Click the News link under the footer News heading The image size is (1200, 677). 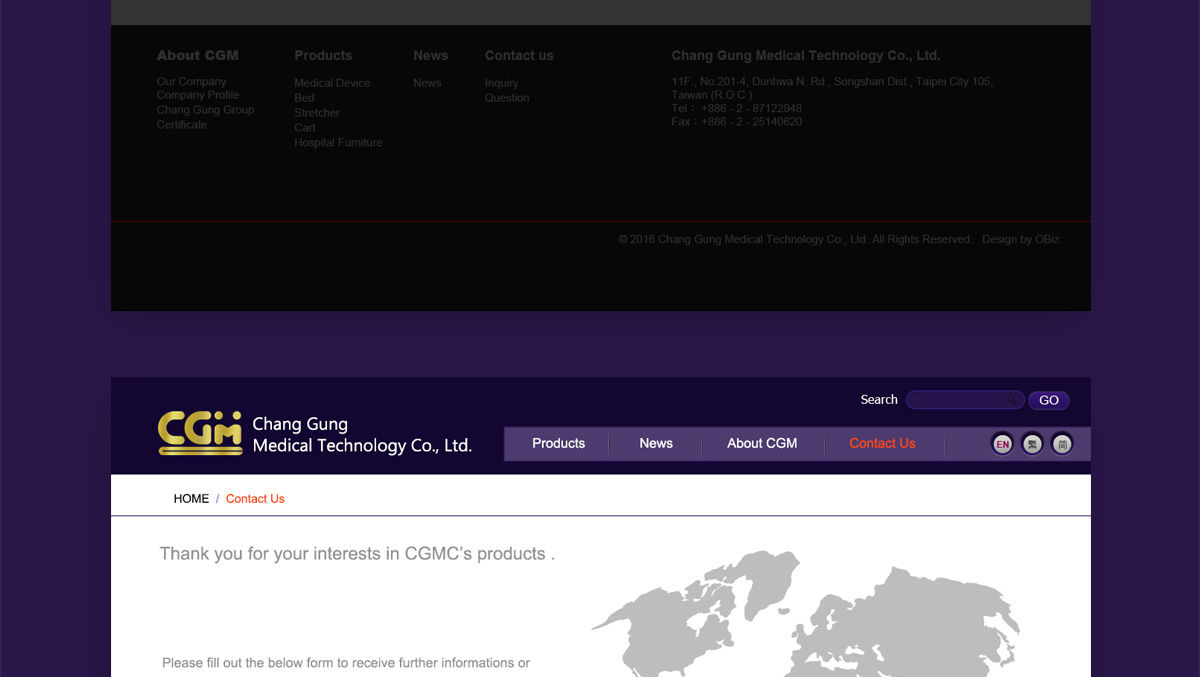[x=427, y=83]
